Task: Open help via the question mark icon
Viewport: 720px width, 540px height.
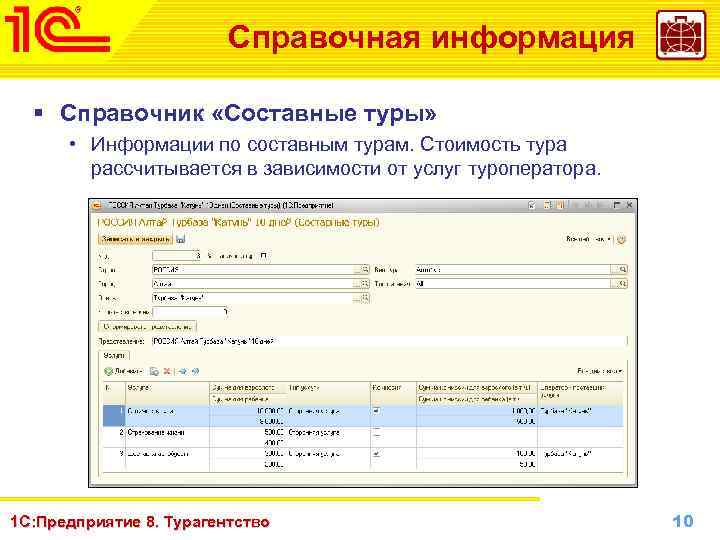Action: tap(621, 239)
